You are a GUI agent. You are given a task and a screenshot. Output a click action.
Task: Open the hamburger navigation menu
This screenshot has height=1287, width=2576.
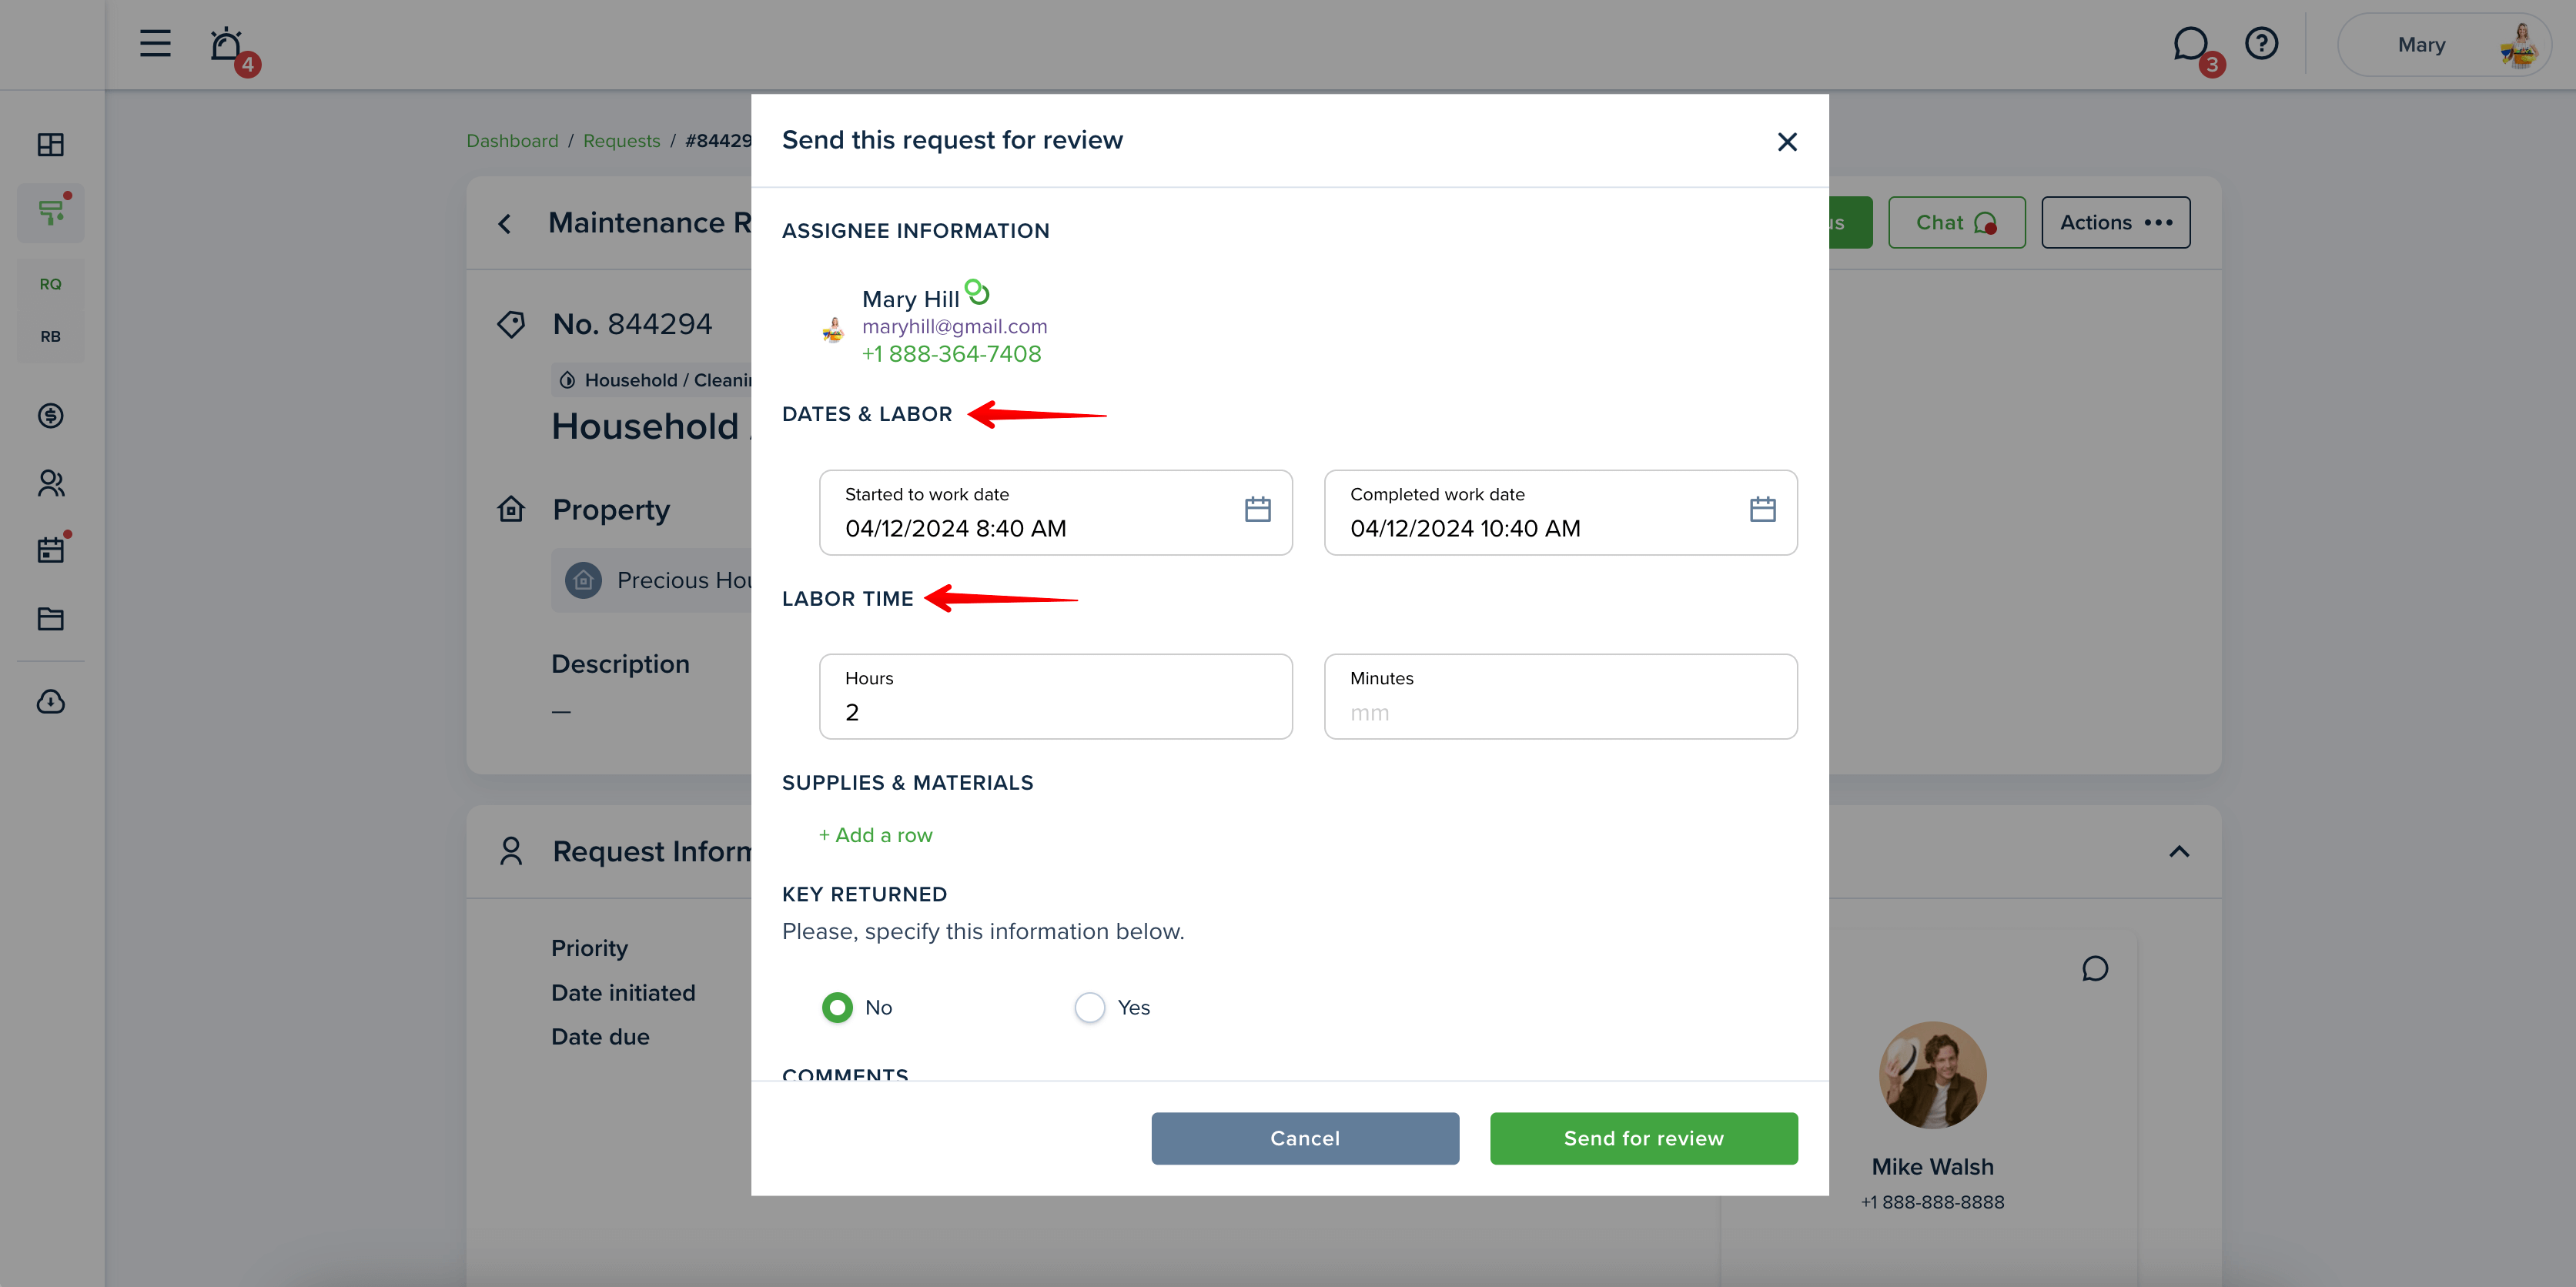click(x=155, y=43)
